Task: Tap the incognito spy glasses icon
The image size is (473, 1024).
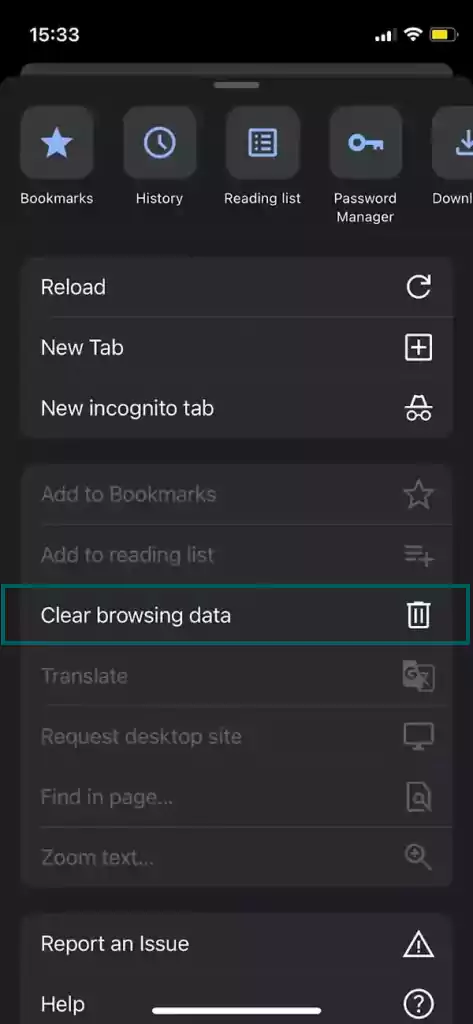Action: pos(419,408)
